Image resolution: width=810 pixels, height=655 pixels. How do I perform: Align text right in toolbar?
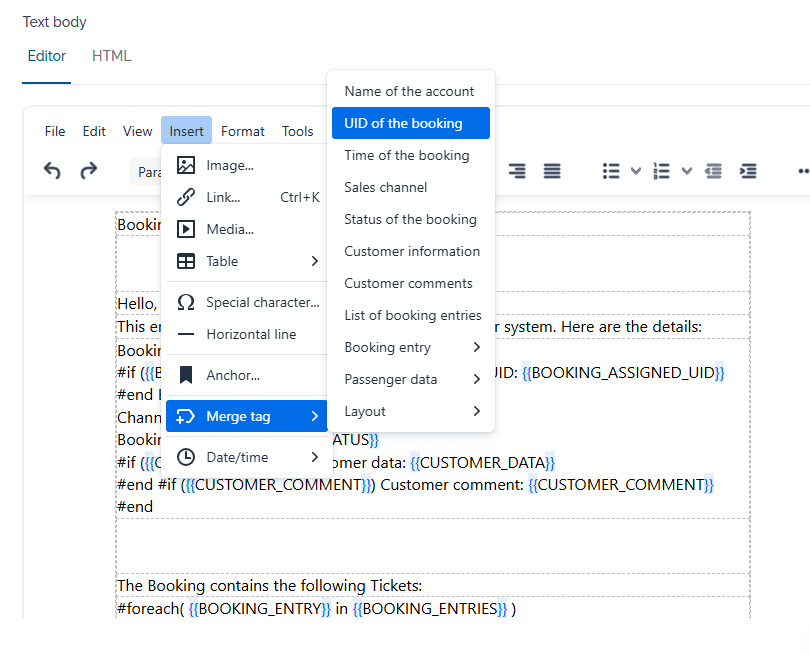click(517, 171)
